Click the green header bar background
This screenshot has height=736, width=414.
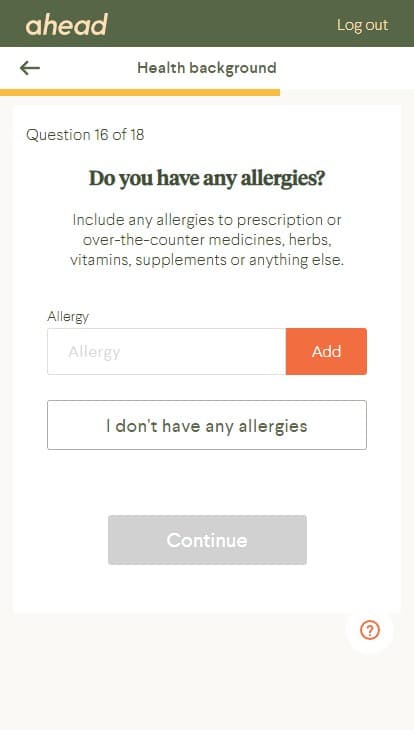(221, 23)
